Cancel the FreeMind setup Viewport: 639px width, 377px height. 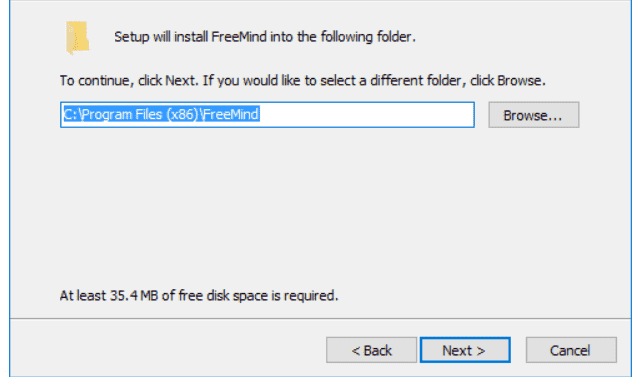(x=571, y=350)
